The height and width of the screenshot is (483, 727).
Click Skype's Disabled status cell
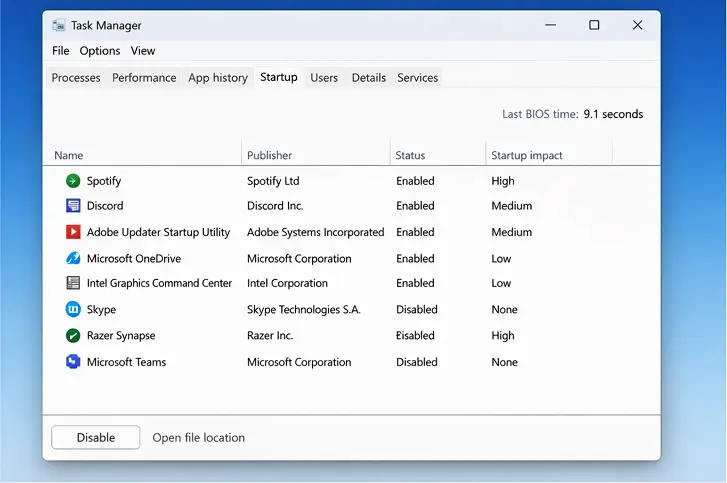click(x=416, y=309)
